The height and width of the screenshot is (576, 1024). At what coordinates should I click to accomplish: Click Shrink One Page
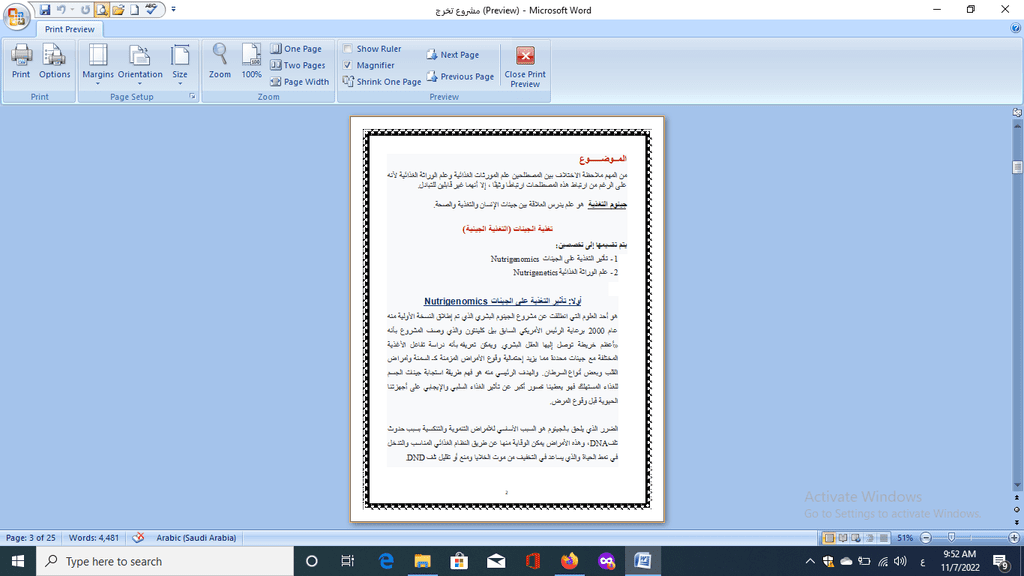click(x=382, y=82)
